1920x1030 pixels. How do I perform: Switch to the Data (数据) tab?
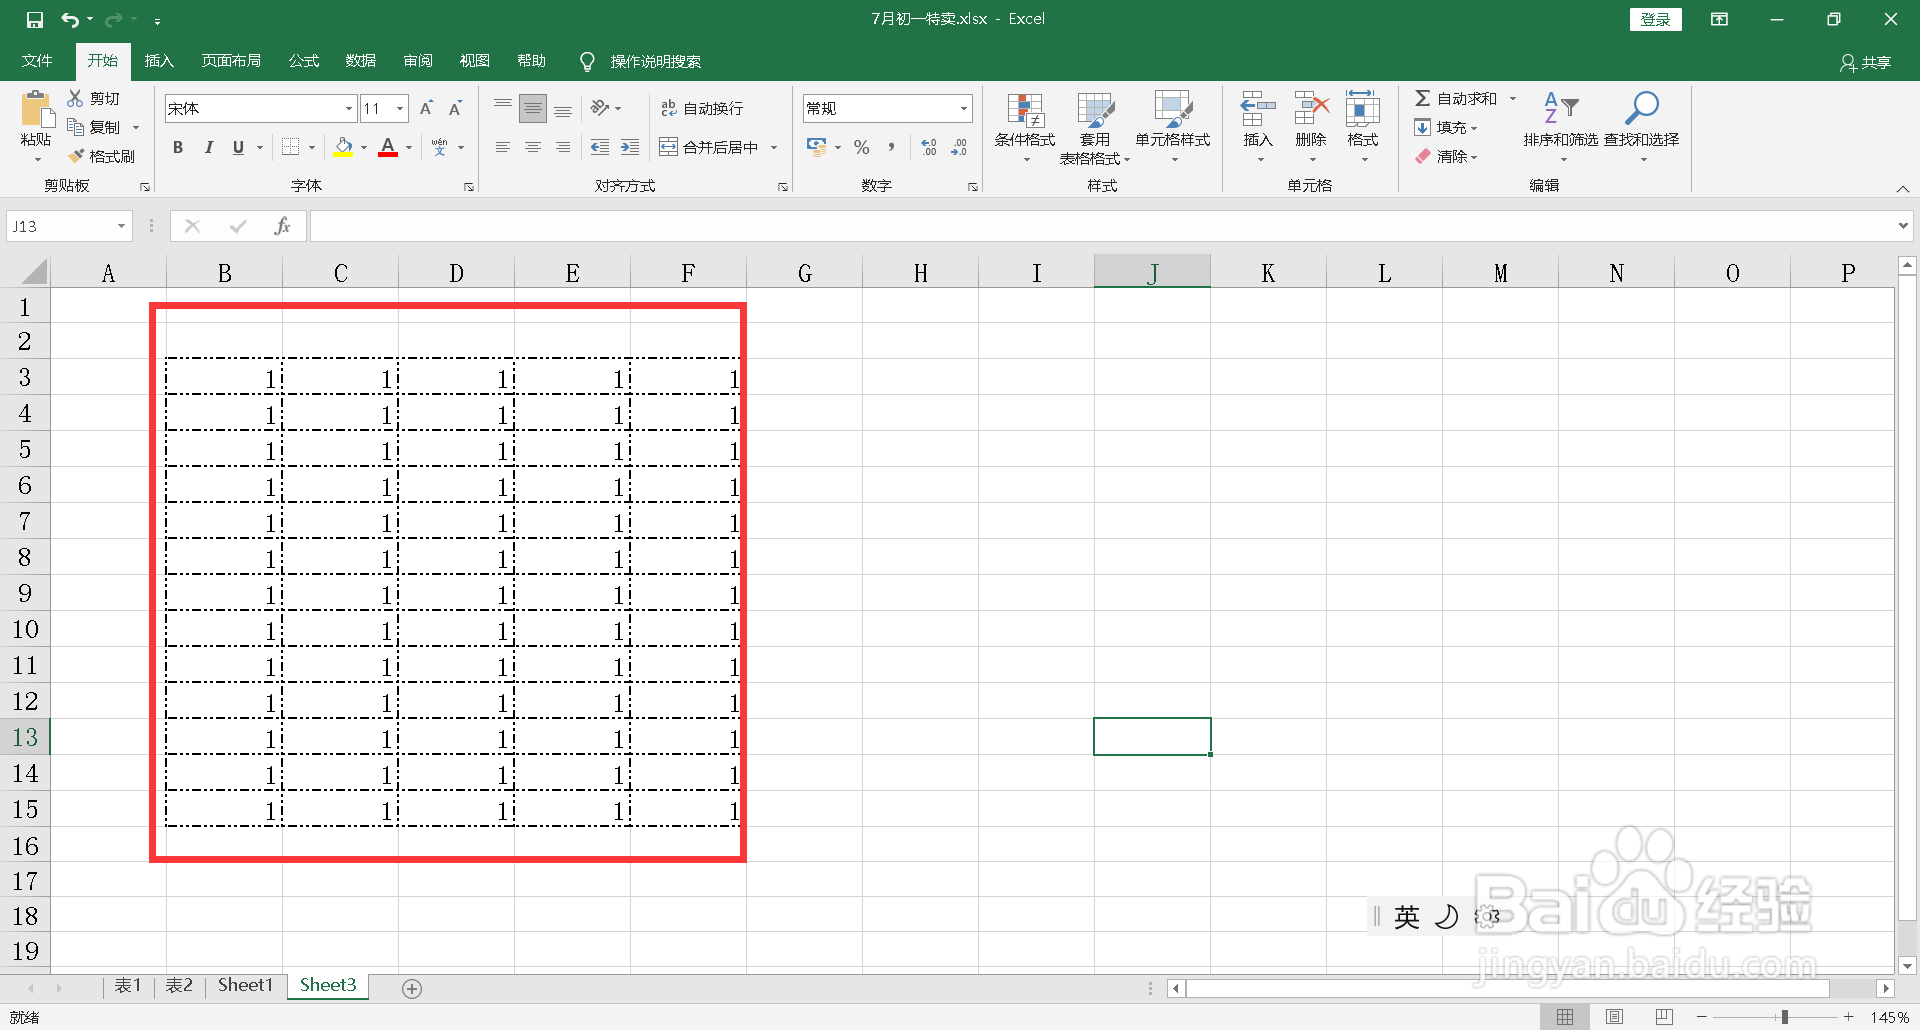(x=361, y=61)
